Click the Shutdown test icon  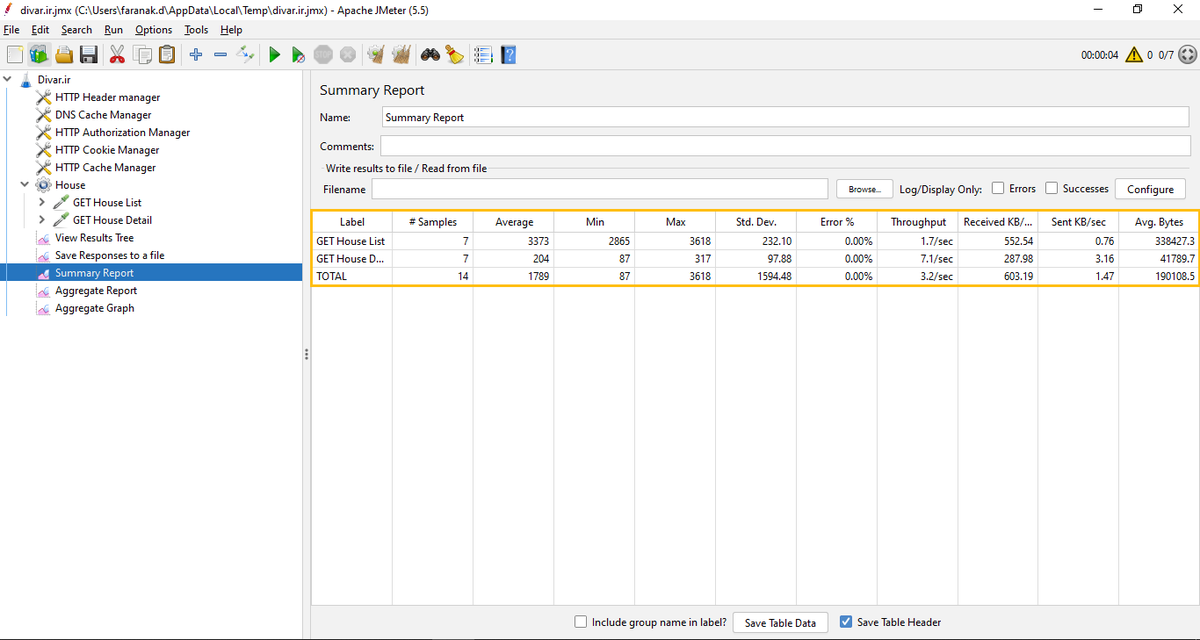[347, 55]
